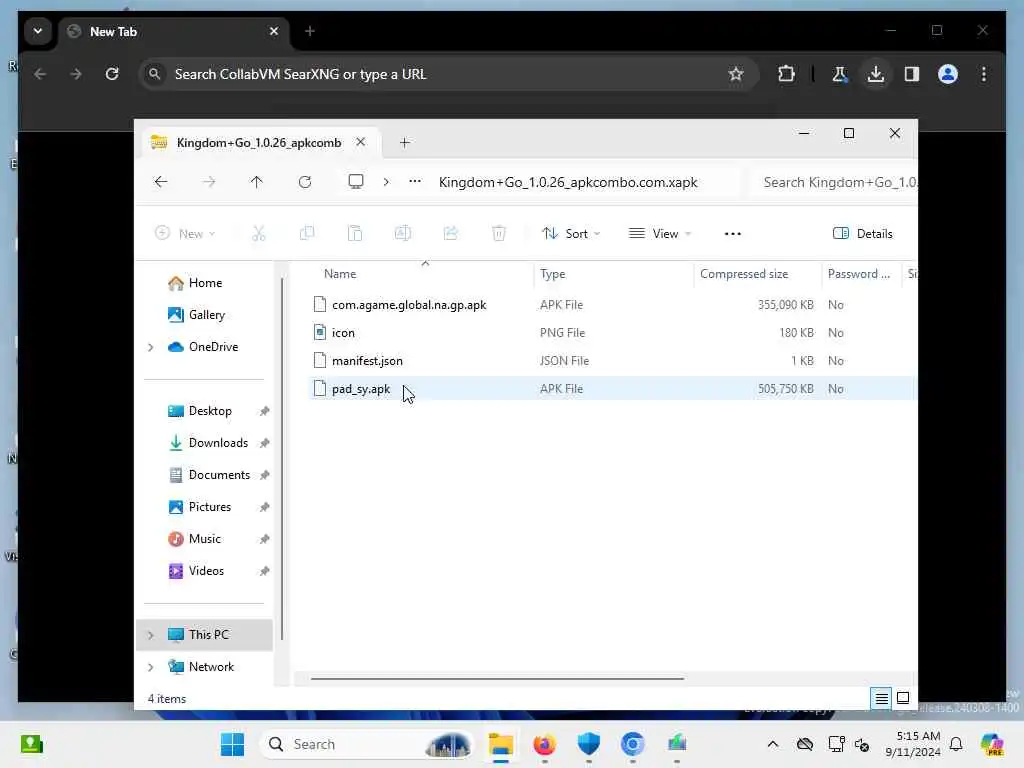Open the Sort dropdown
This screenshot has width=1024, height=768.
571,233
